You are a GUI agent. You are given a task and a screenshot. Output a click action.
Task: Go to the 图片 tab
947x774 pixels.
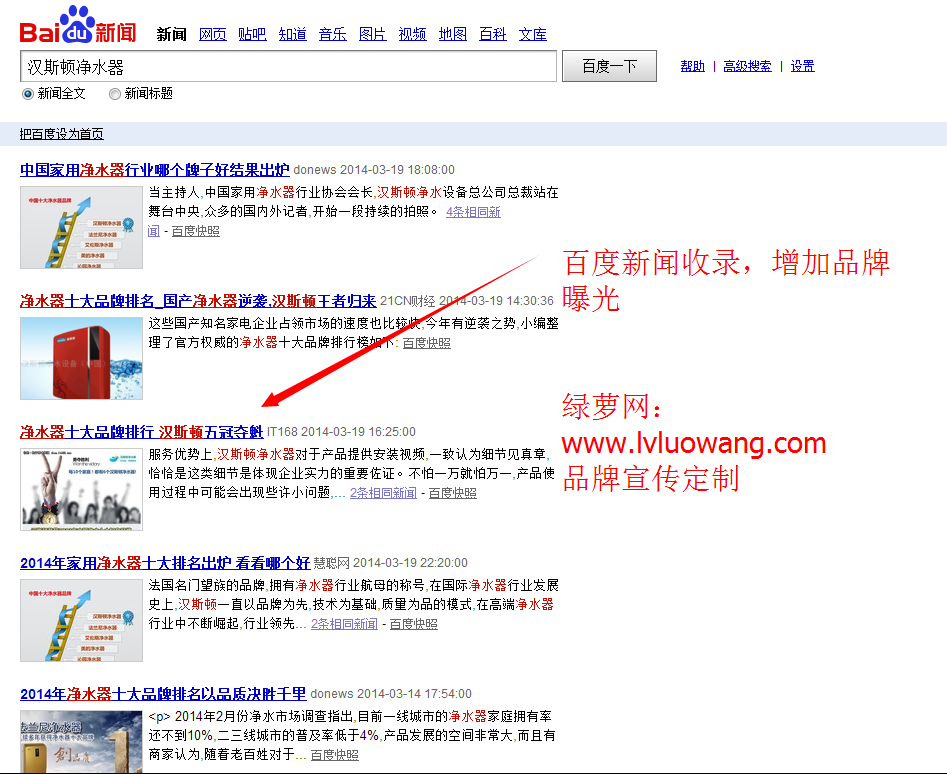[x=373, y=34]
